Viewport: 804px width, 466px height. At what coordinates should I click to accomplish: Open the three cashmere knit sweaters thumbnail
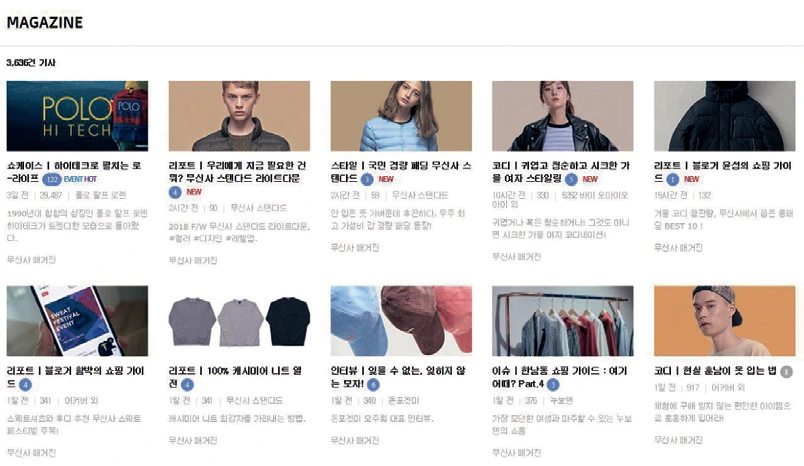239,321
